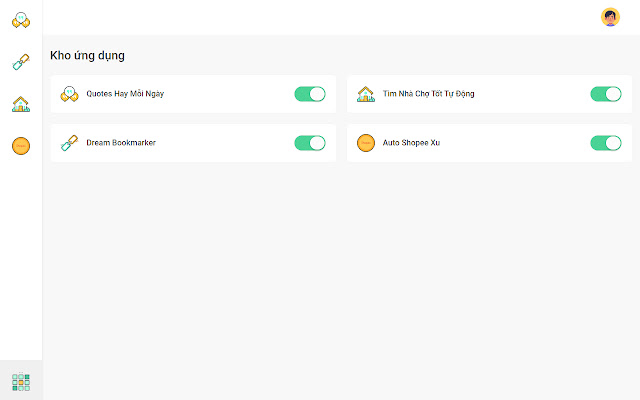This screenshot has width=640, height=400.
Task: Click the Dream Bookmarker card chain icon
Action: (x=69, y=143)
